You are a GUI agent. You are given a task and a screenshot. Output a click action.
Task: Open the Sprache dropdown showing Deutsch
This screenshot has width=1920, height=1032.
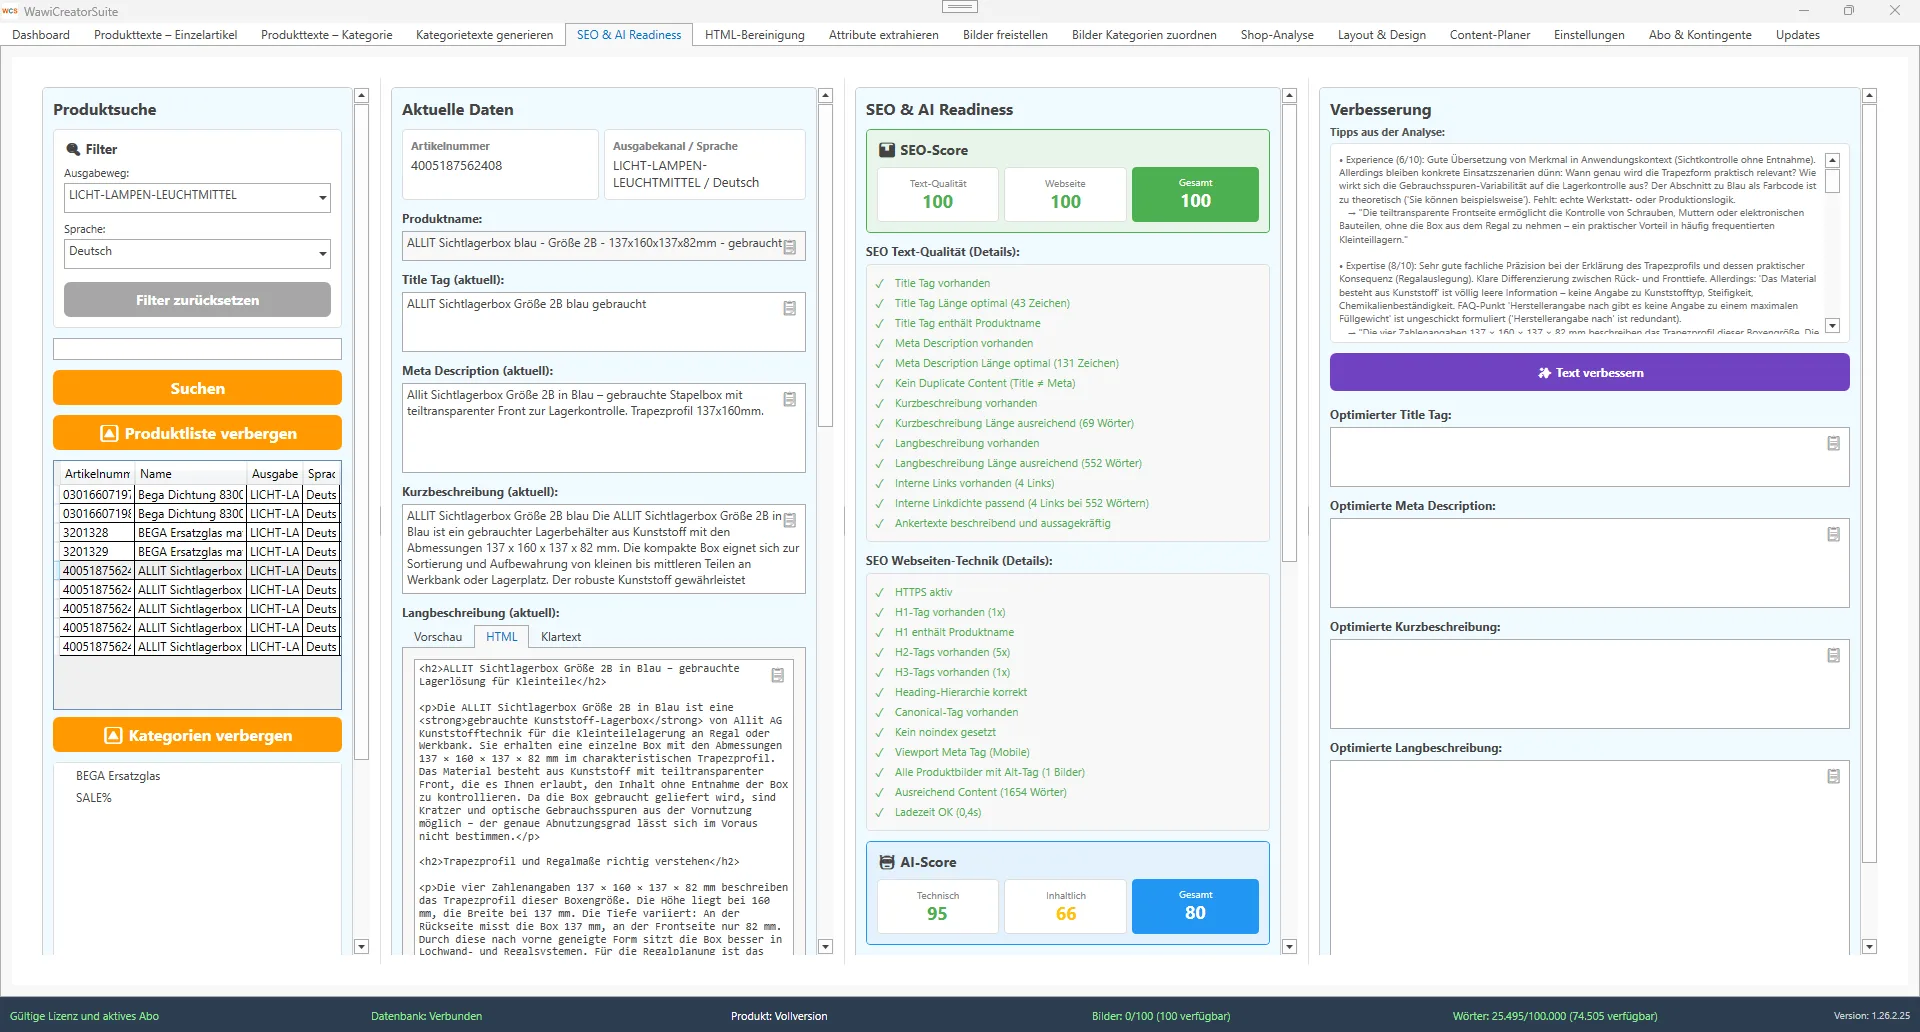[322, 253]
